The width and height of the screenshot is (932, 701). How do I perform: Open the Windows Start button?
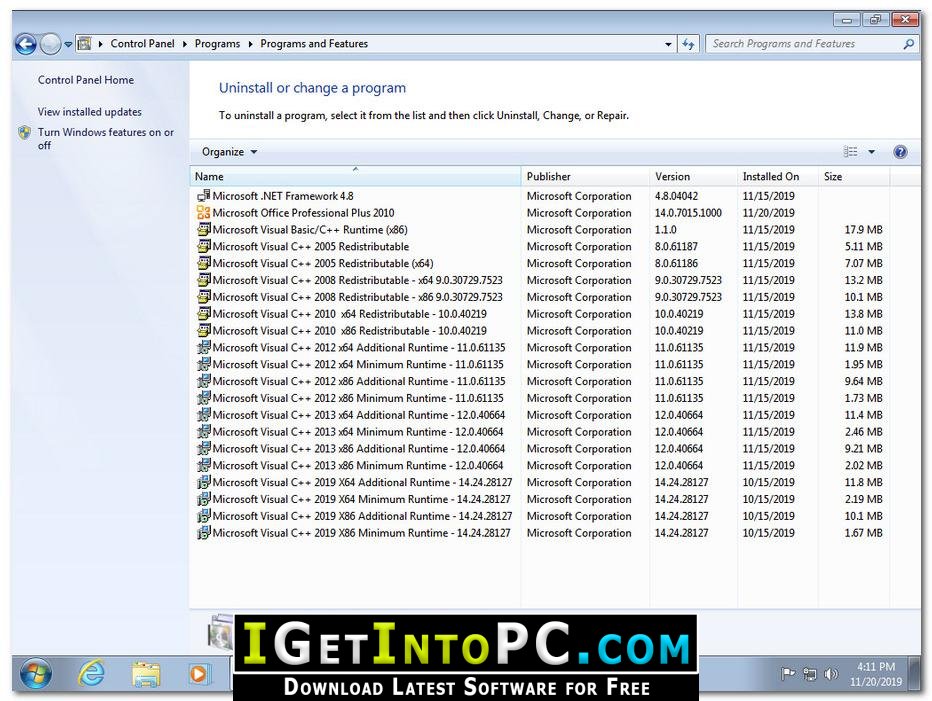click(x=36, y=674)
